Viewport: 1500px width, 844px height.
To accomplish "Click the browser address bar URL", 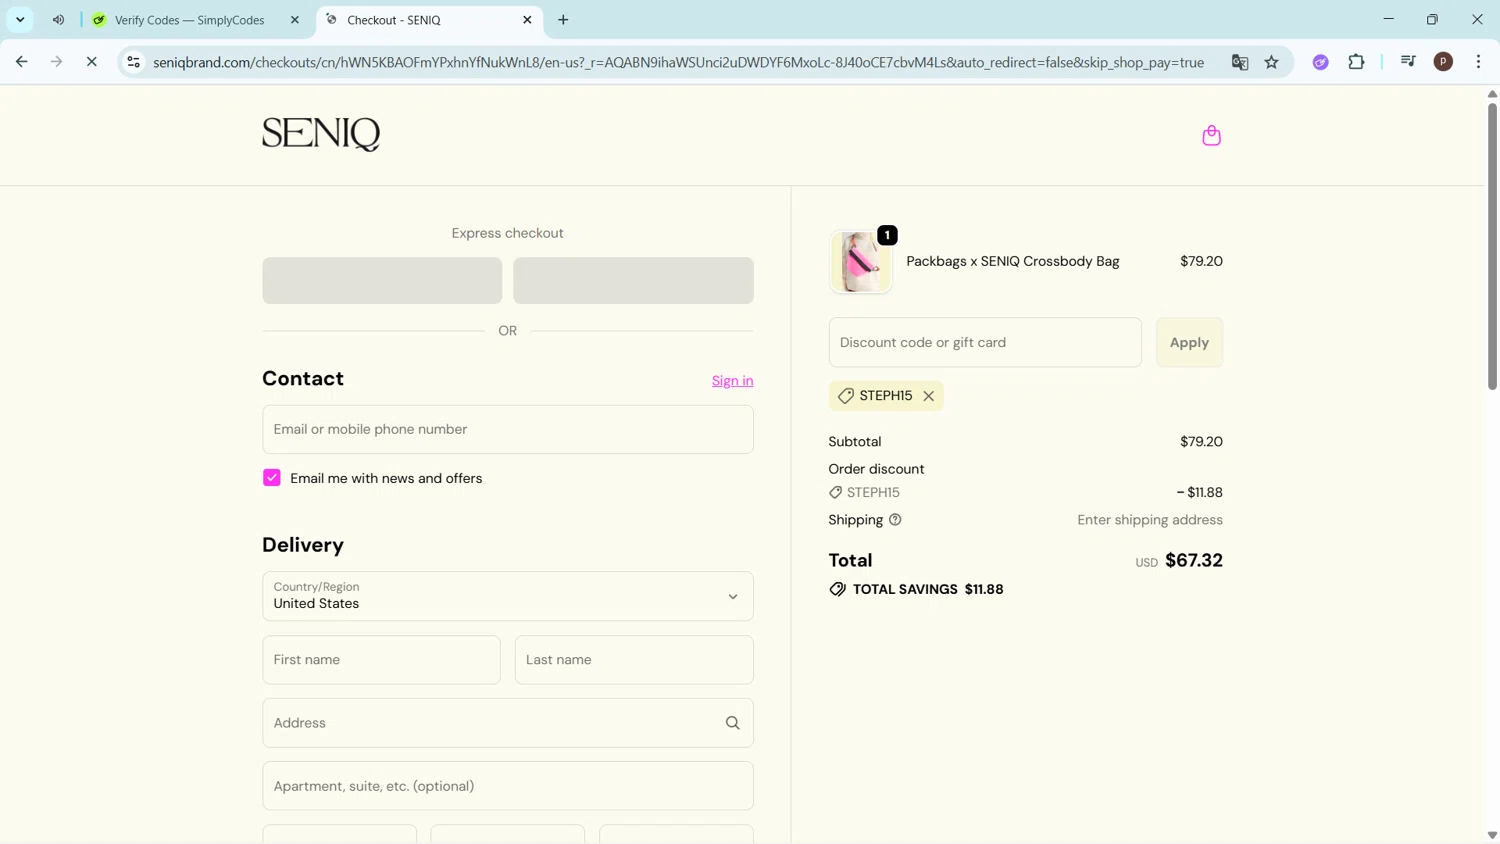I will click(x=678, y=62).
